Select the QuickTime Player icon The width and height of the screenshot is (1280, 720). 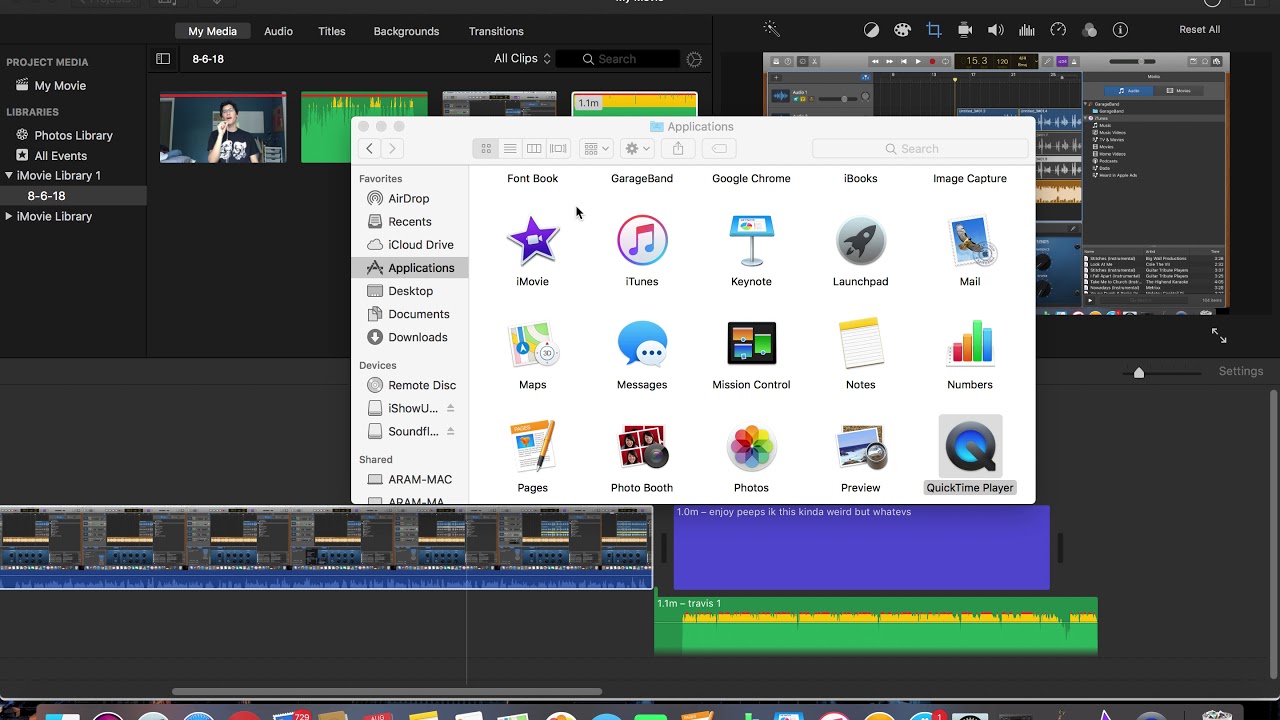point(970,447)
